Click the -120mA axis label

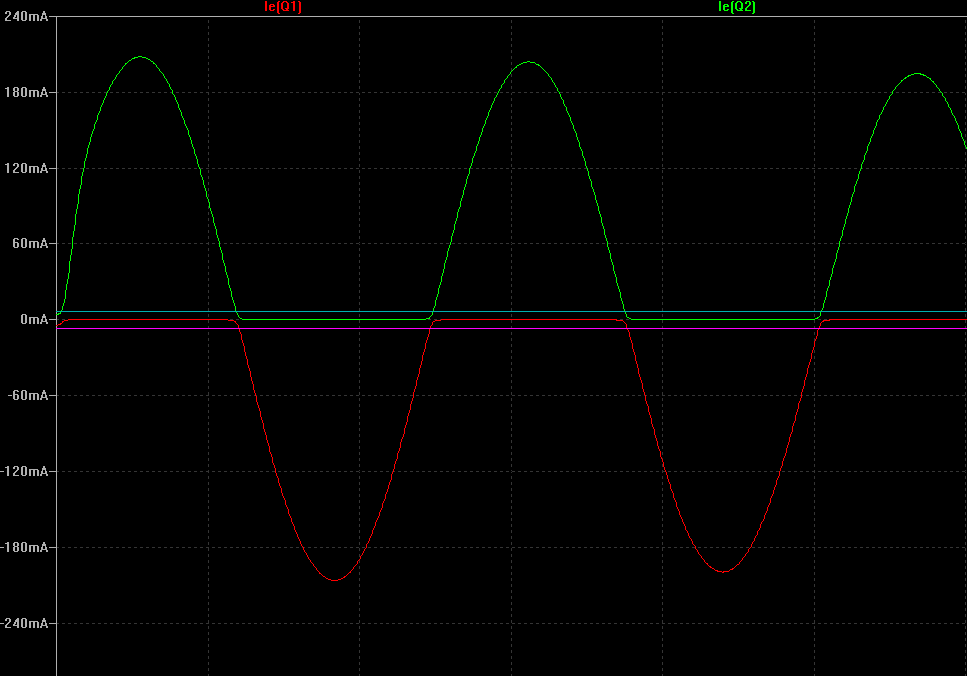click(25, 471)
